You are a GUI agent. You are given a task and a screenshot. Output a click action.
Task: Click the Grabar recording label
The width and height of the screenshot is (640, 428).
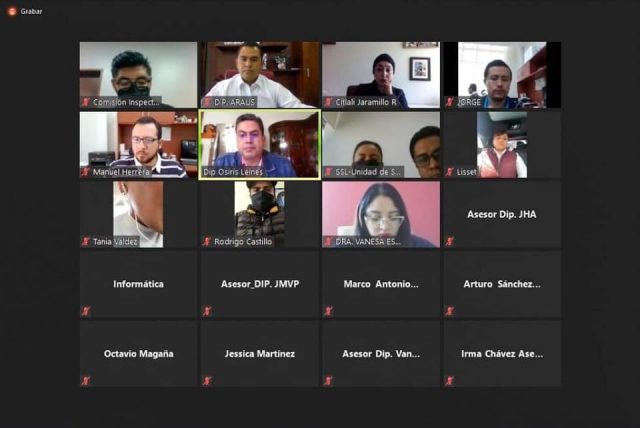click(31, 11)
